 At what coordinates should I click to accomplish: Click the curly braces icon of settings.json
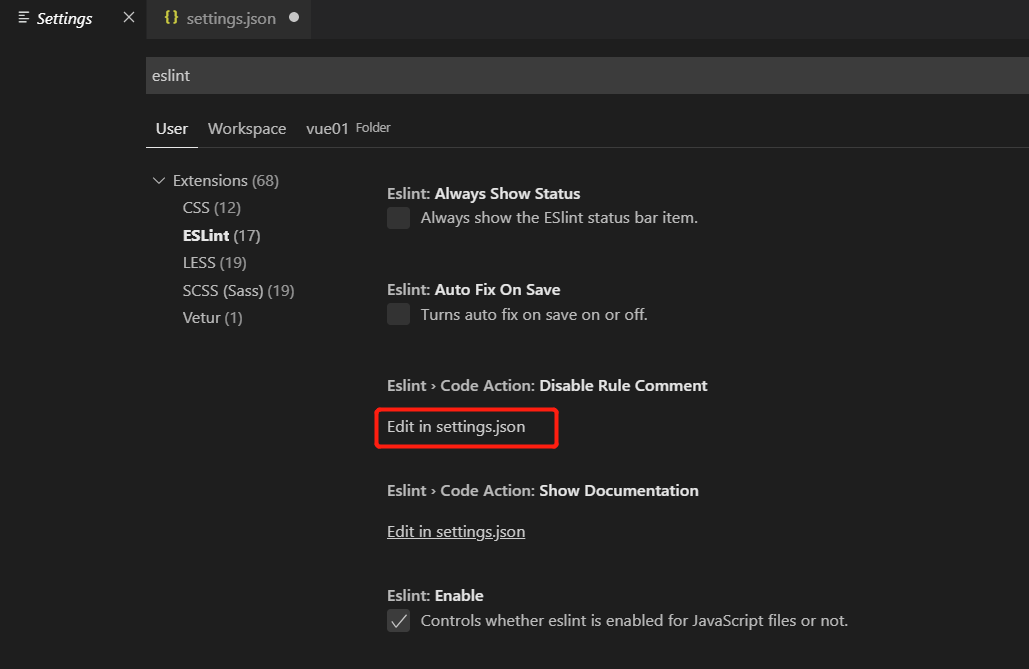pyautogui.click(x=171, y=18)
